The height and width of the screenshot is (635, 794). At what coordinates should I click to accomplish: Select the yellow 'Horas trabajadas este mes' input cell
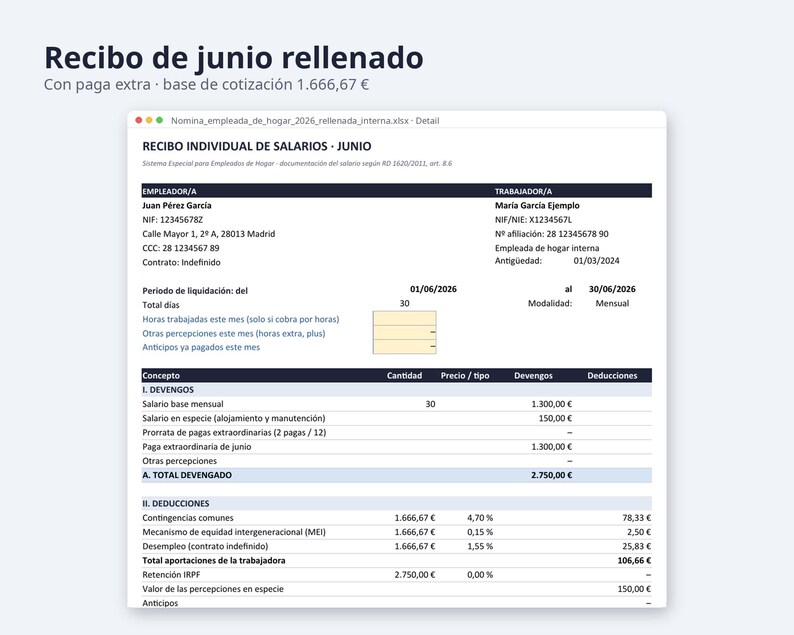point(405,319)
